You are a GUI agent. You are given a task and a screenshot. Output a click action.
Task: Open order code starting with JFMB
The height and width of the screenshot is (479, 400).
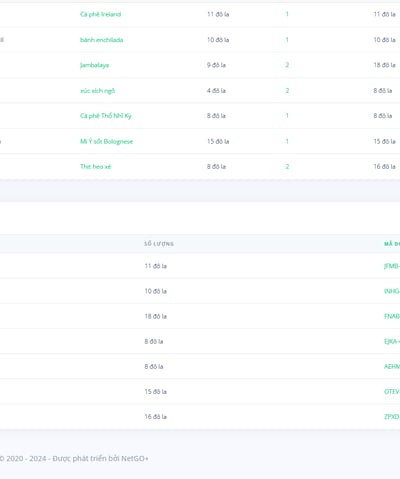point(392,266)
